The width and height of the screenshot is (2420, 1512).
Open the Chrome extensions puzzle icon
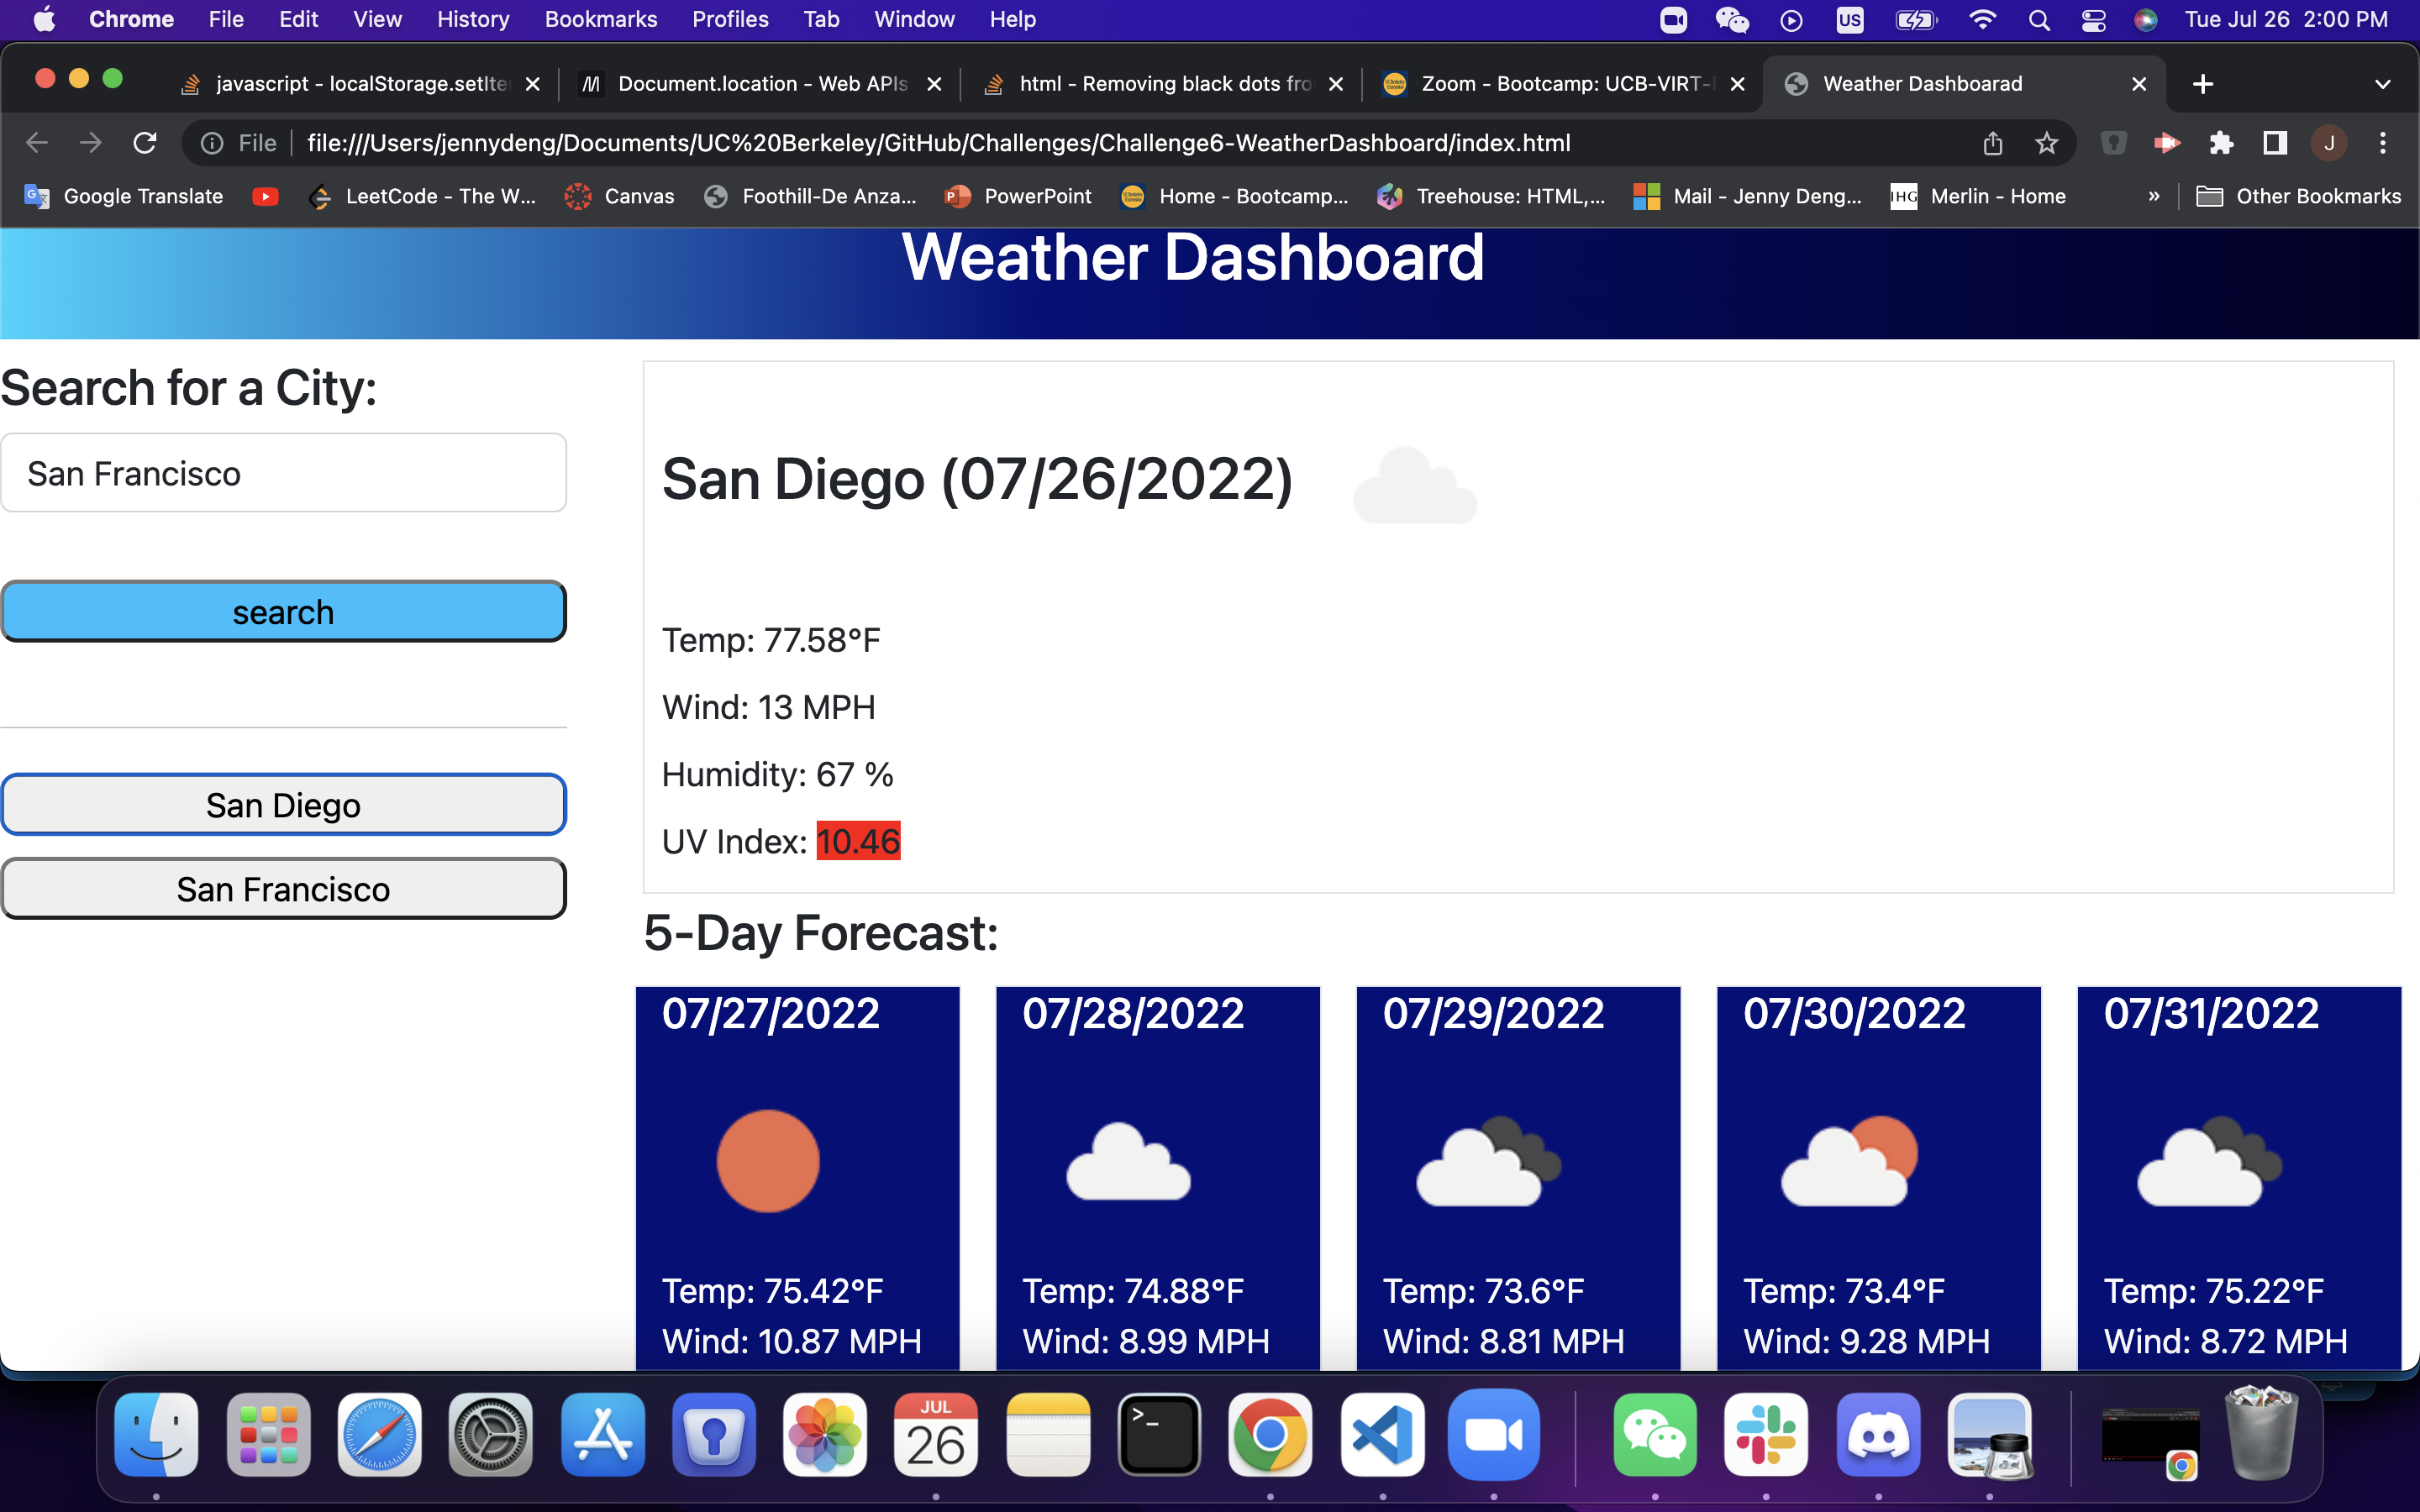tap(2222, 142)
